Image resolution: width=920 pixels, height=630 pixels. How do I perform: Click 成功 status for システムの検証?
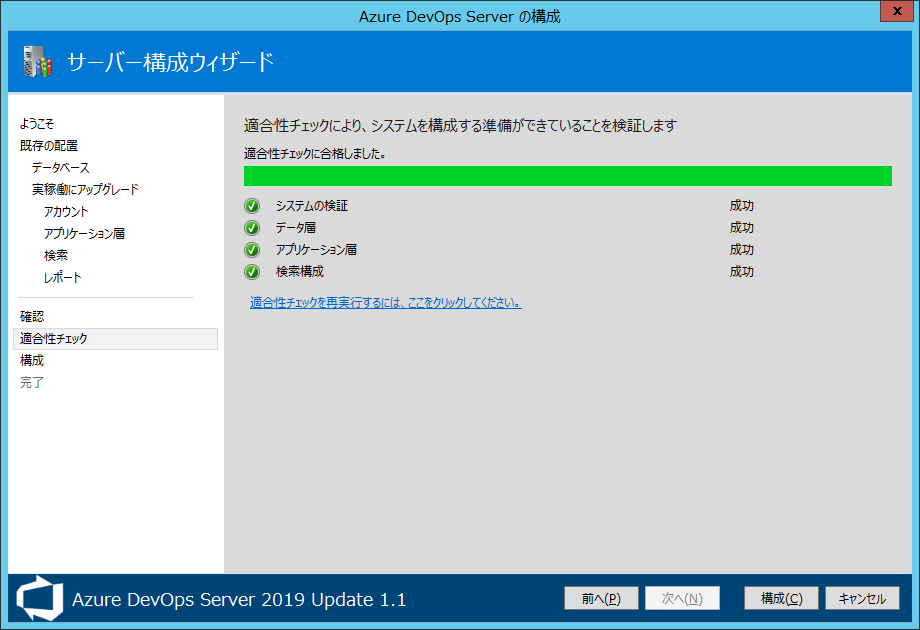point(742,206)
